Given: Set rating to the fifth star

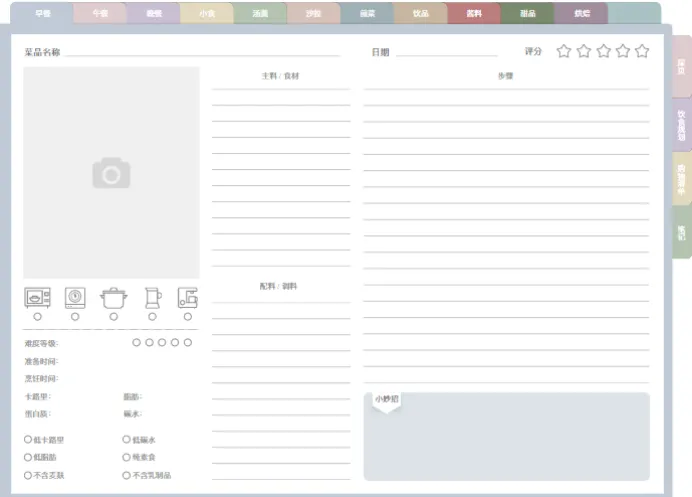Looking at the screenshot, I should [x=642, y=51].
